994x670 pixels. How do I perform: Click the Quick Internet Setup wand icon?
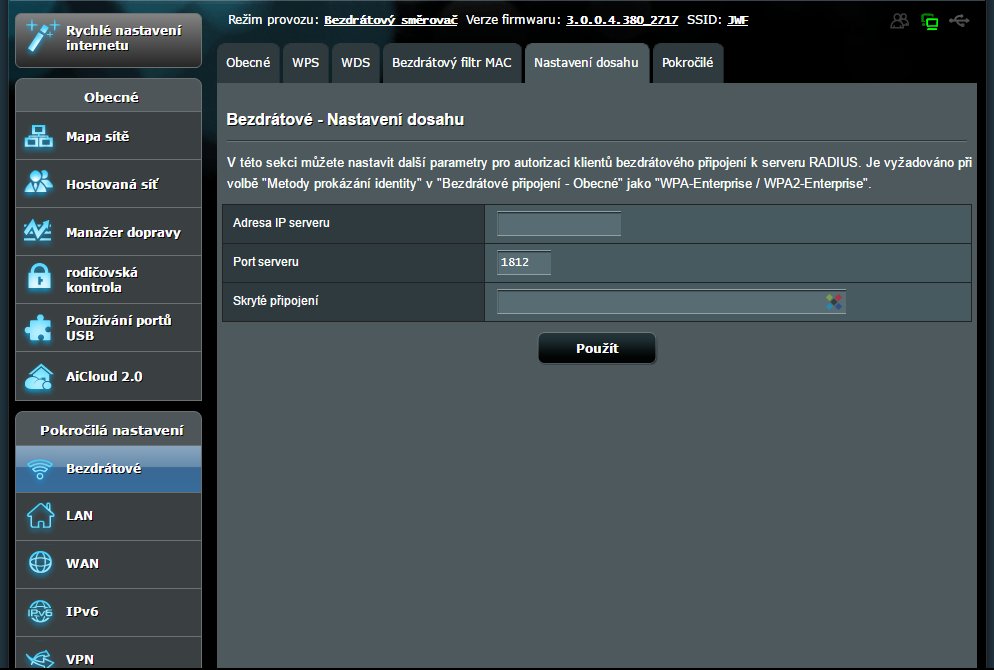pos(38,35)
